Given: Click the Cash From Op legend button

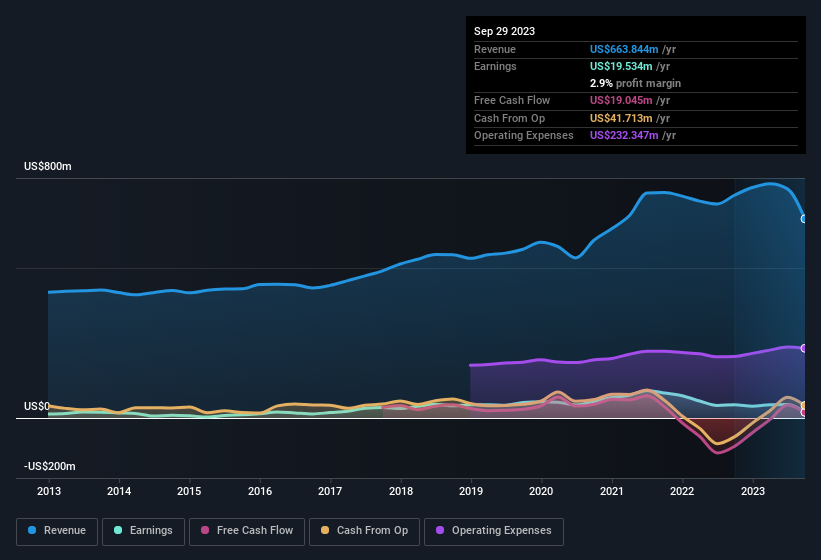Looking at the screenshot, I should [364, 531].
